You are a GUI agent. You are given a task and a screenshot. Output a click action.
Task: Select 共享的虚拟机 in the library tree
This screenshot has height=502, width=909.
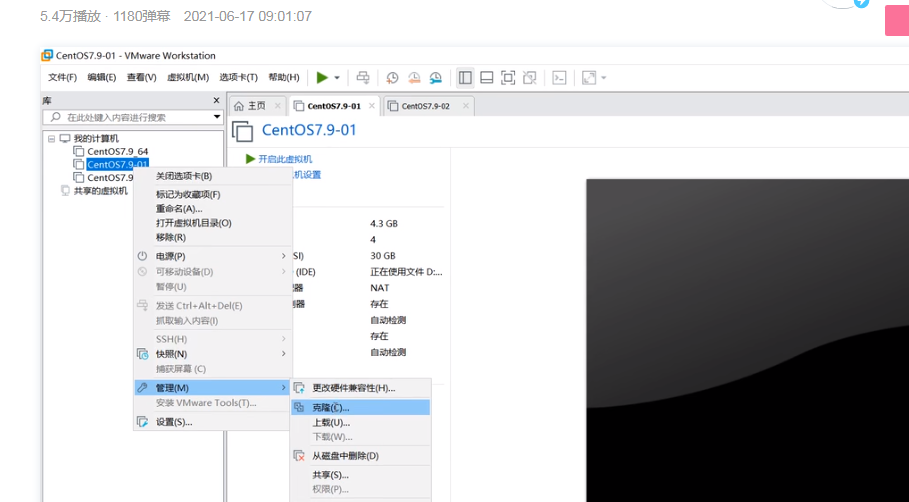tap(100, 191)
